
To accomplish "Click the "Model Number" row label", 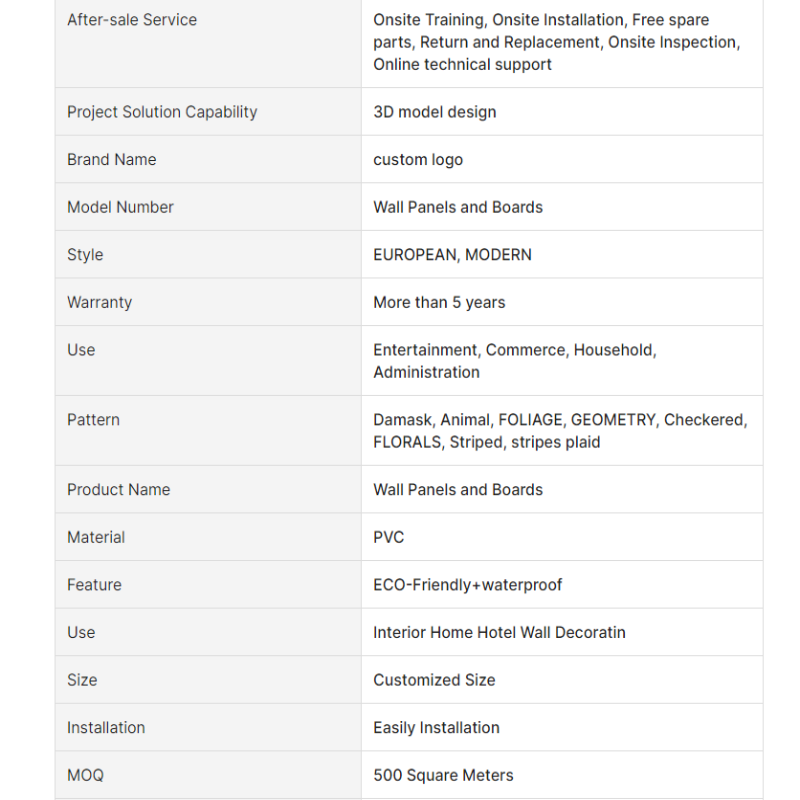I will point(120,207).
